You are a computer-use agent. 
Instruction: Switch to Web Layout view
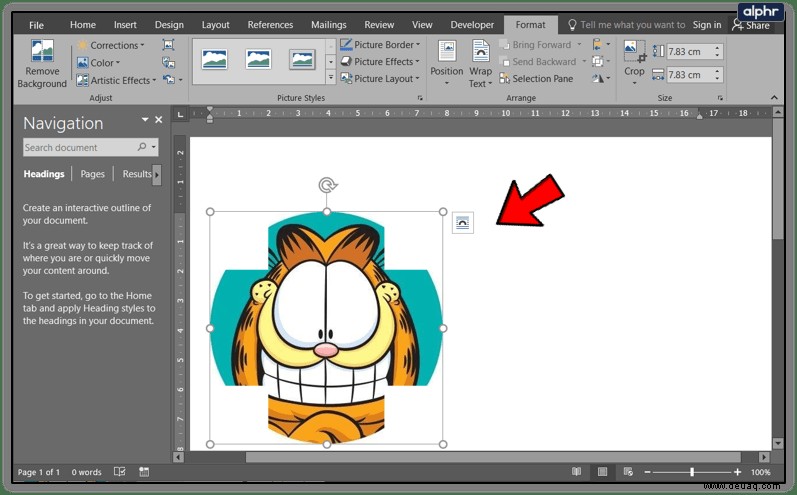628,472
